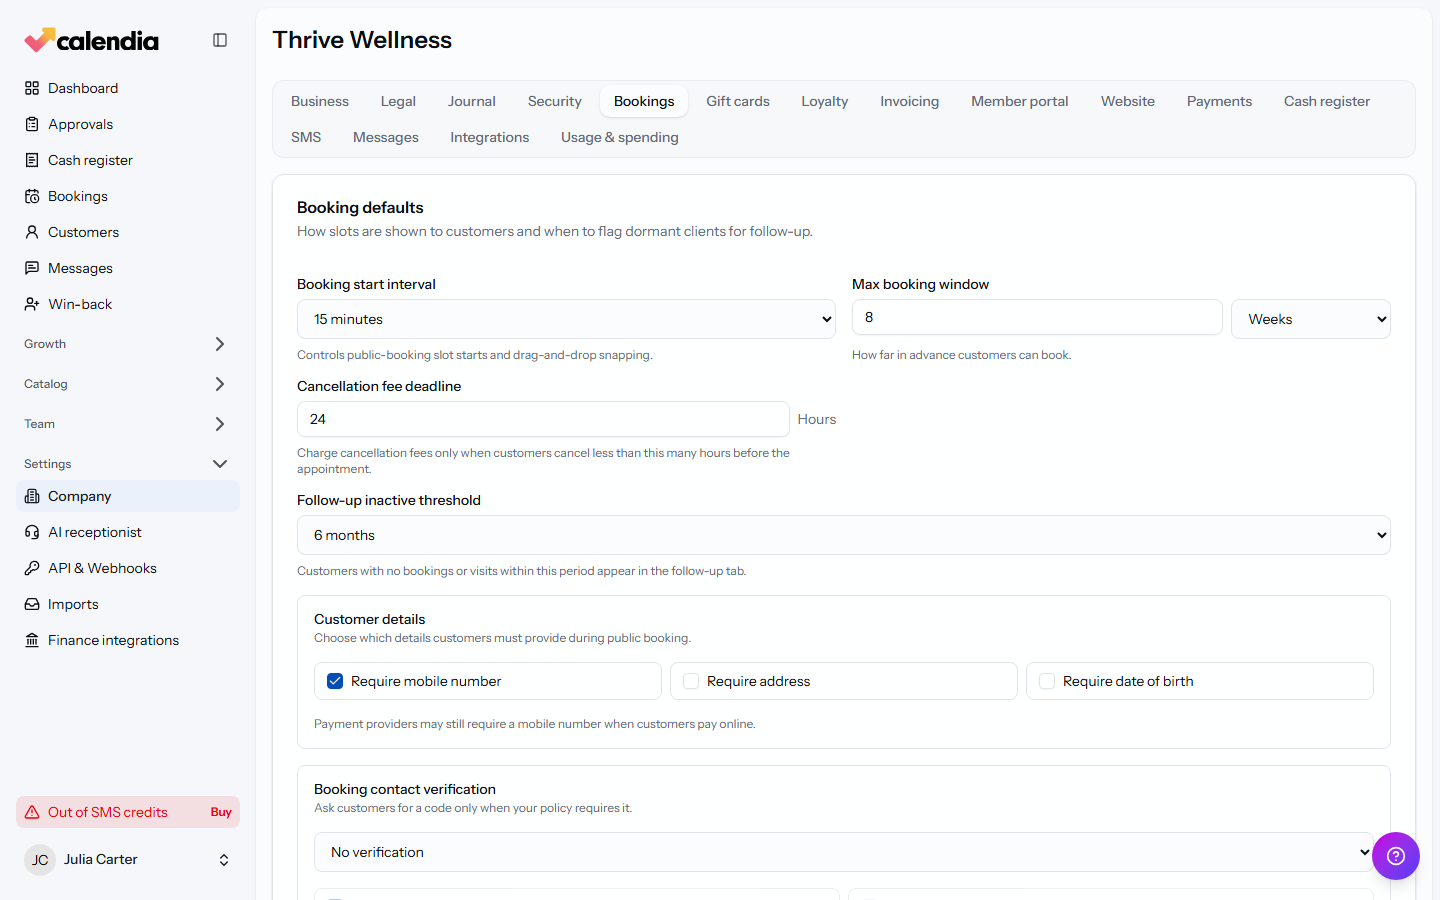This screenshot has width=1440, height=900.
Task: Open Follow-up inactive threshold dropdown
Action: 844,535
